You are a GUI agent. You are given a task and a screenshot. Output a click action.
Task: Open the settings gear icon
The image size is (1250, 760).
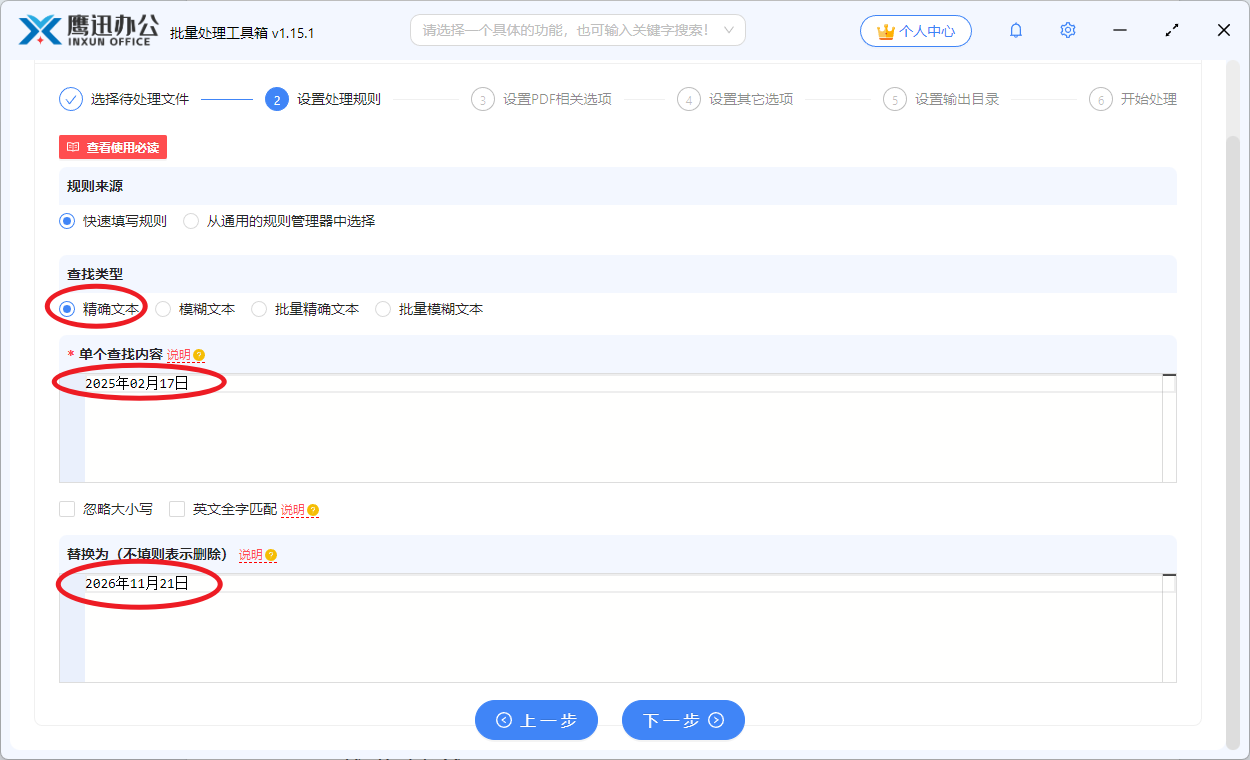(1068, 31)
